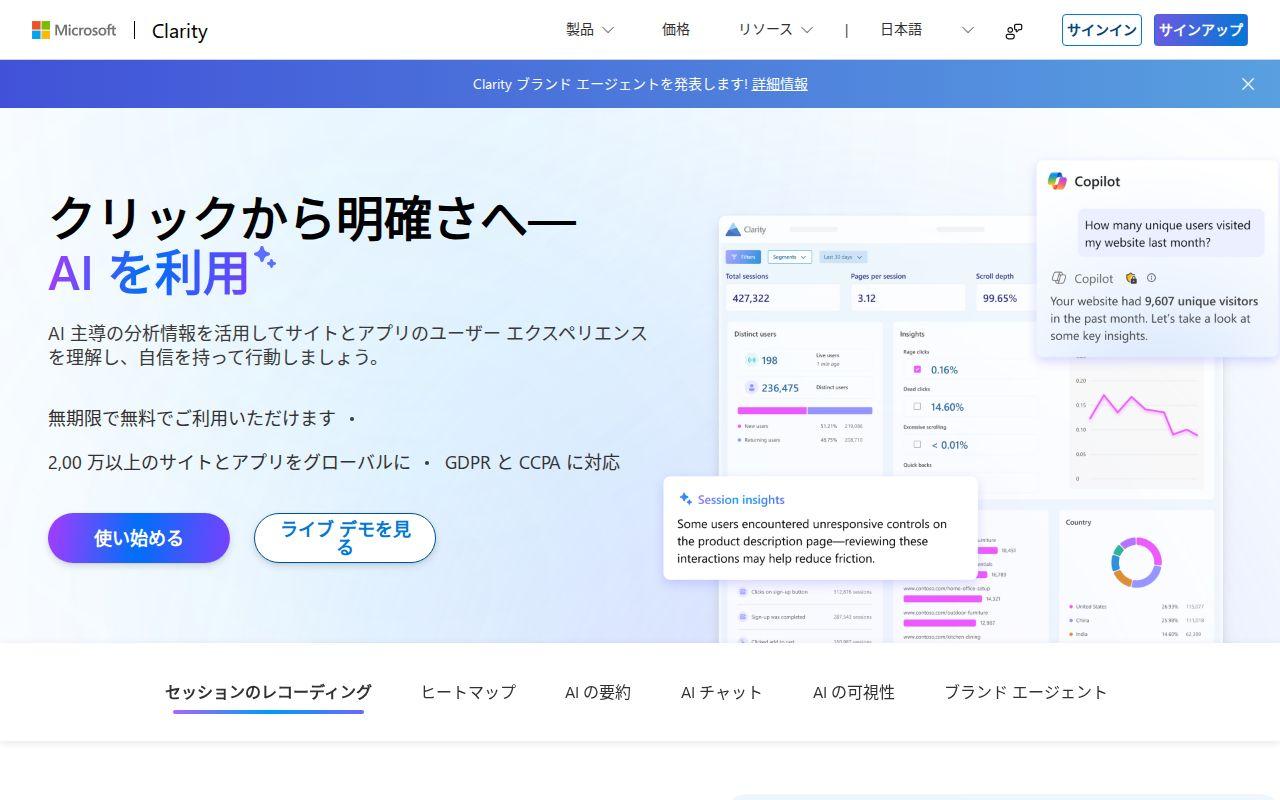Image resolution: width=1280 pixels, height=800 pixels.
Task: Dismiss the brand agent announcement banner
Action: pos(1248,84)
